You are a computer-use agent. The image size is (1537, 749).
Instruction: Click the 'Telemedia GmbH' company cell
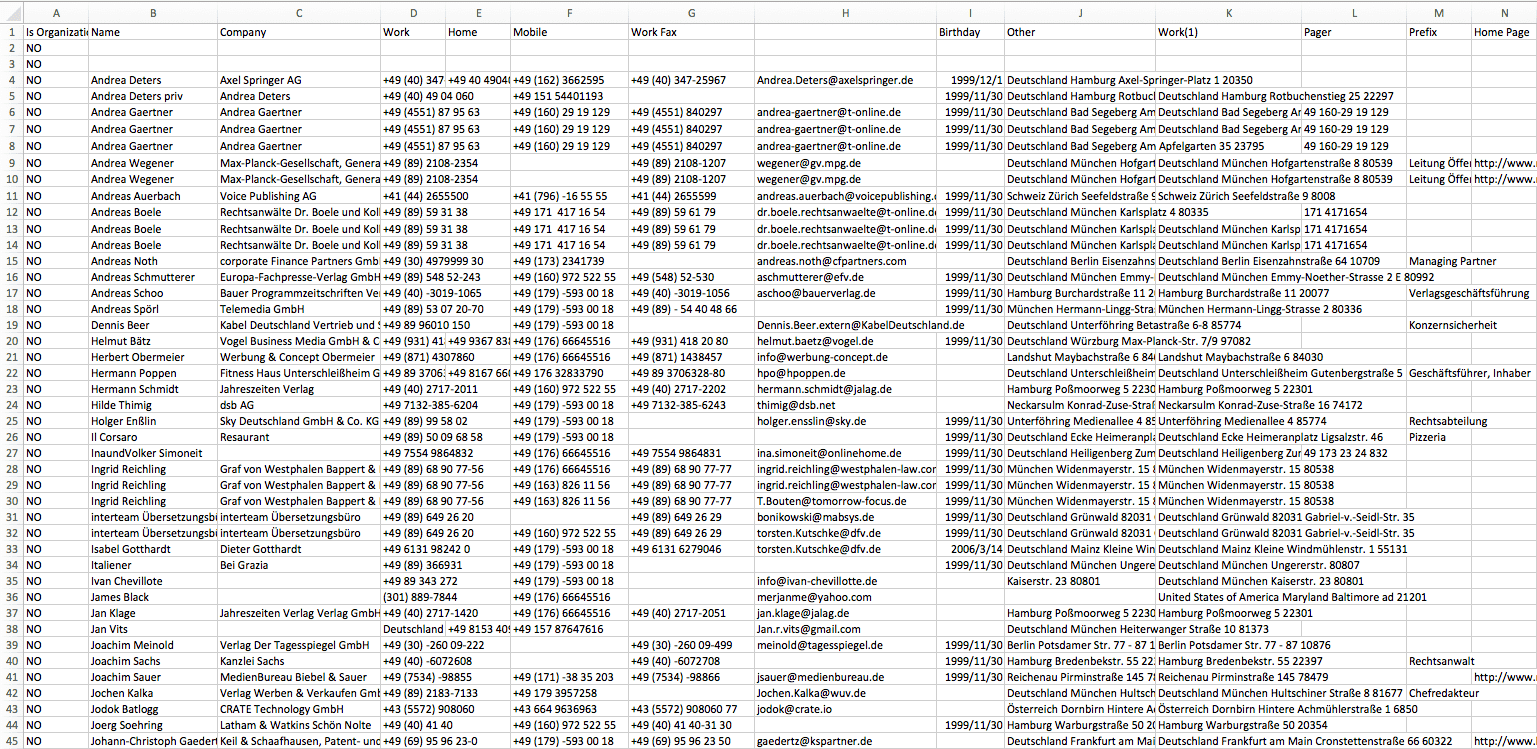click(299, 309)
